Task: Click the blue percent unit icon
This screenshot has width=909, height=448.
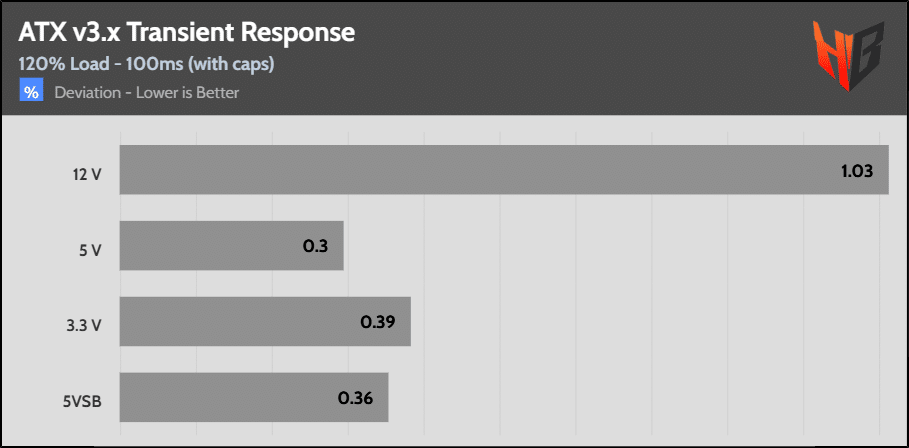Action: pos(32,93)
